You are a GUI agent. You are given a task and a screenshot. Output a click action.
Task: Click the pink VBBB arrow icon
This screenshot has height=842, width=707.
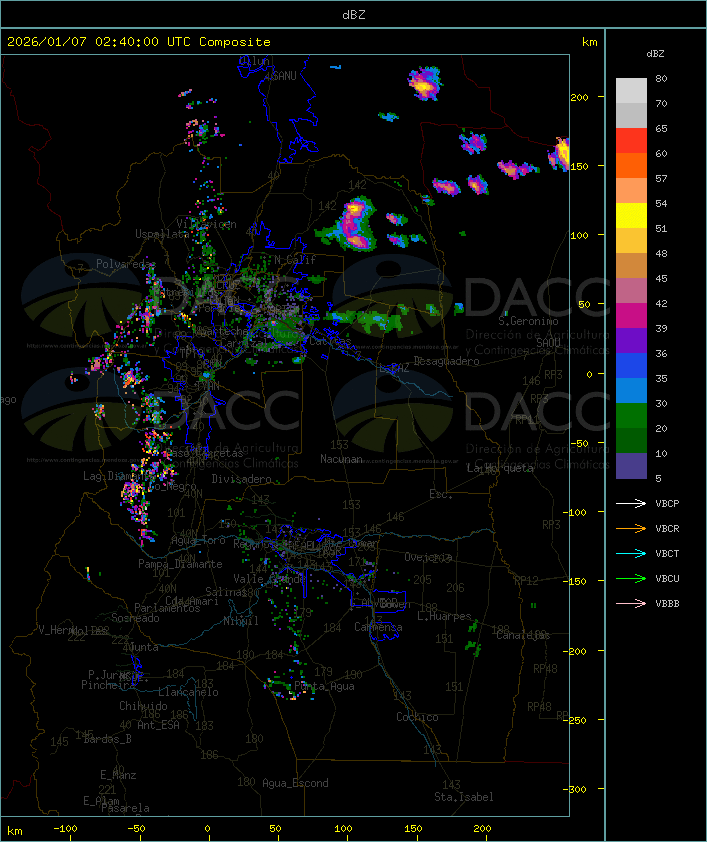click(631, 603)
